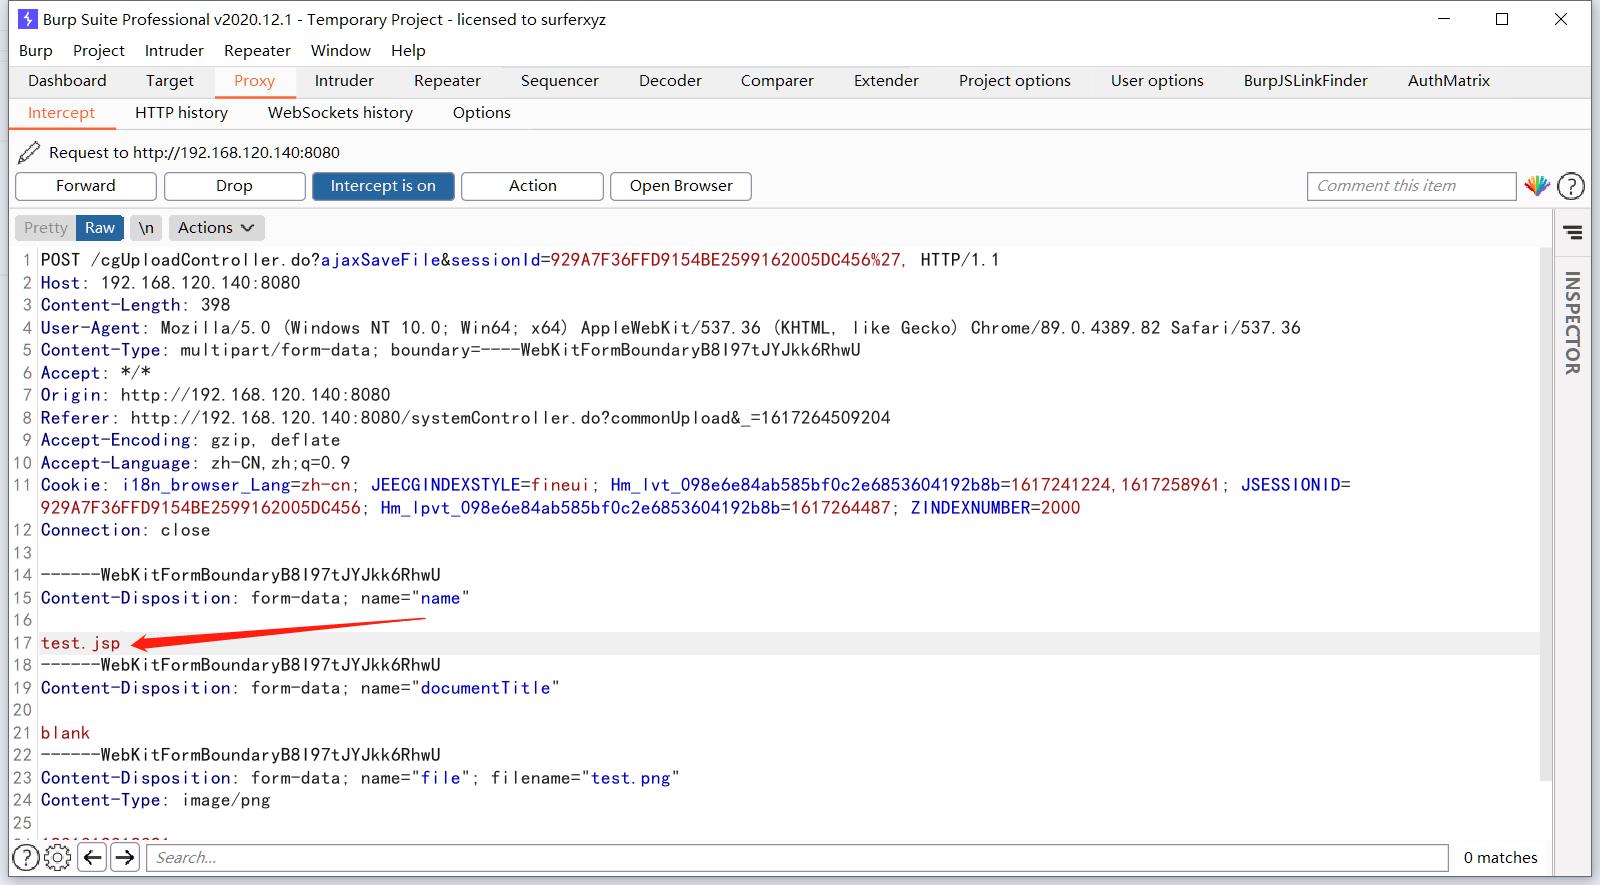Click the 0 matches search count

(x=1501, y=857)
